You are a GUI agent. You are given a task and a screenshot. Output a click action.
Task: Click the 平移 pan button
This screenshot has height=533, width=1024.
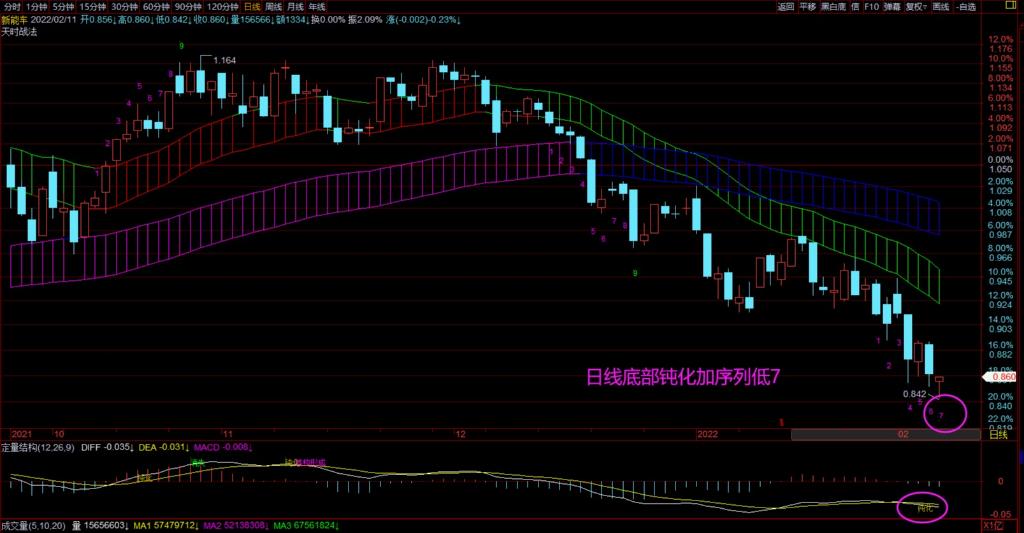point(808,7)
